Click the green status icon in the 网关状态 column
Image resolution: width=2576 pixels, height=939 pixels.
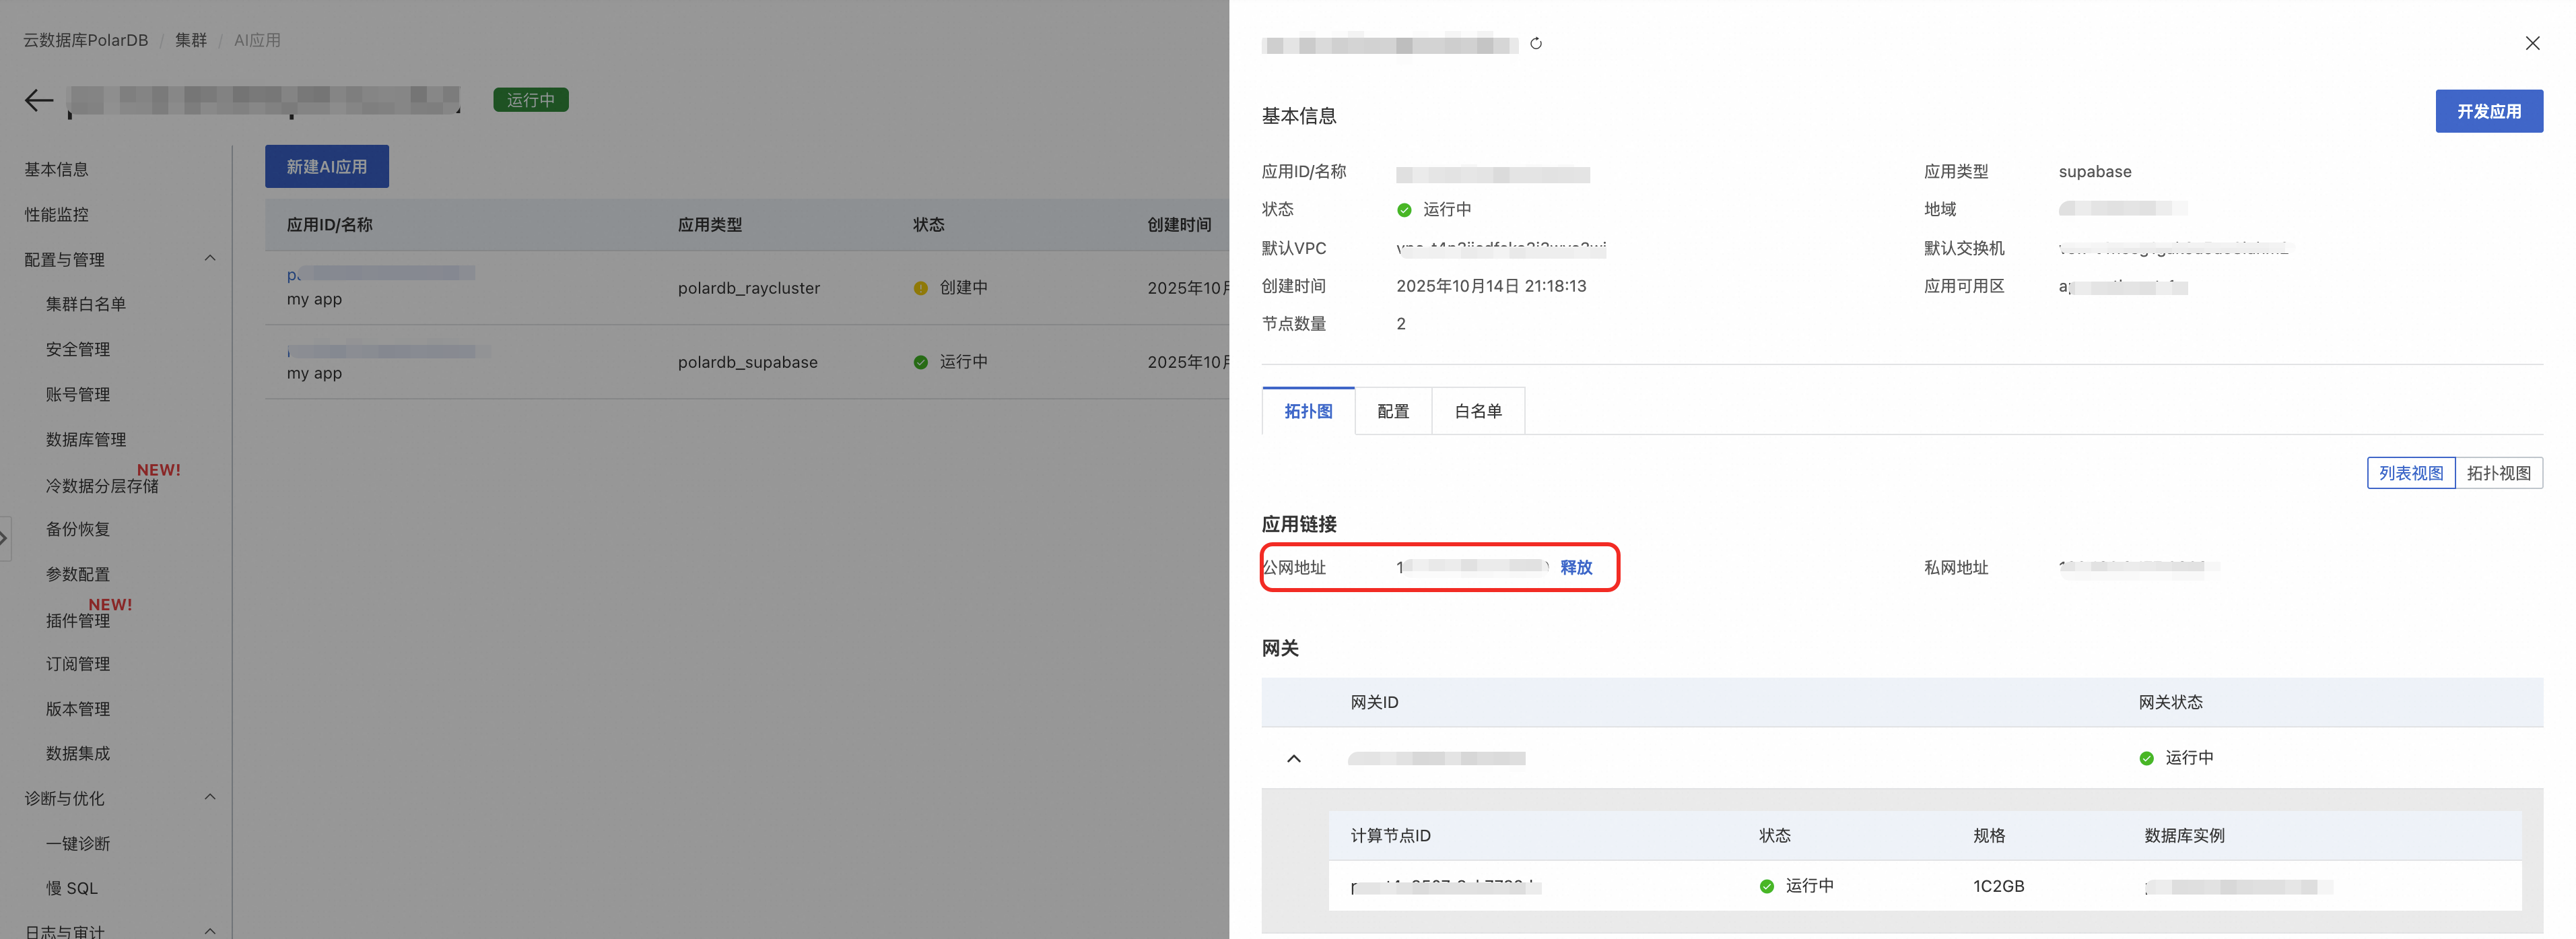pyautogui.click(x=2147, y=757)
